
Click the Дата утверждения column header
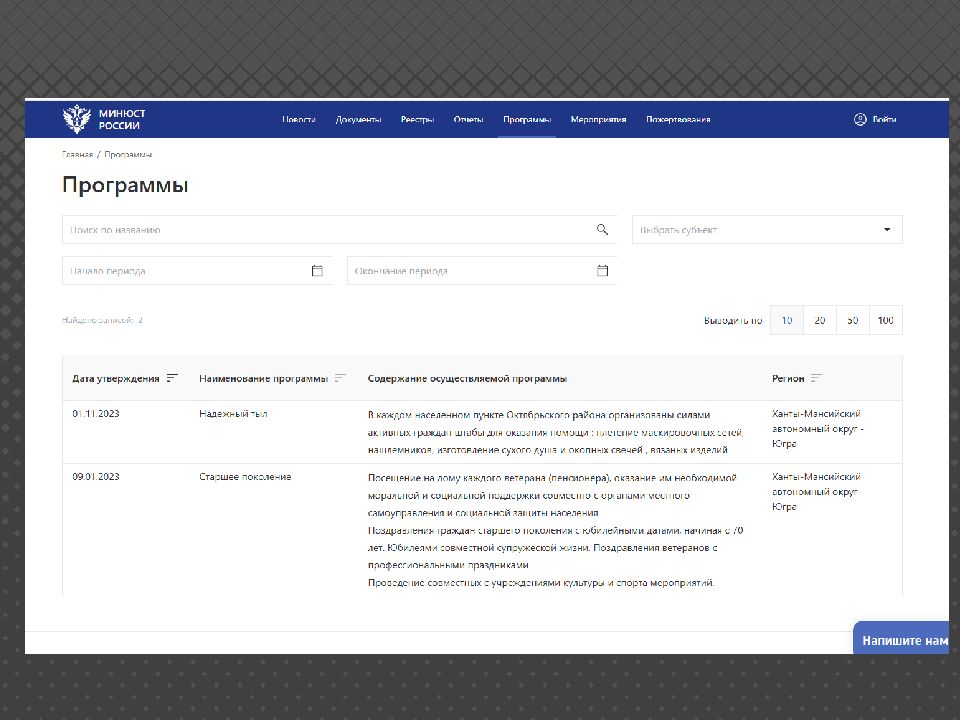tap(116, 378)
